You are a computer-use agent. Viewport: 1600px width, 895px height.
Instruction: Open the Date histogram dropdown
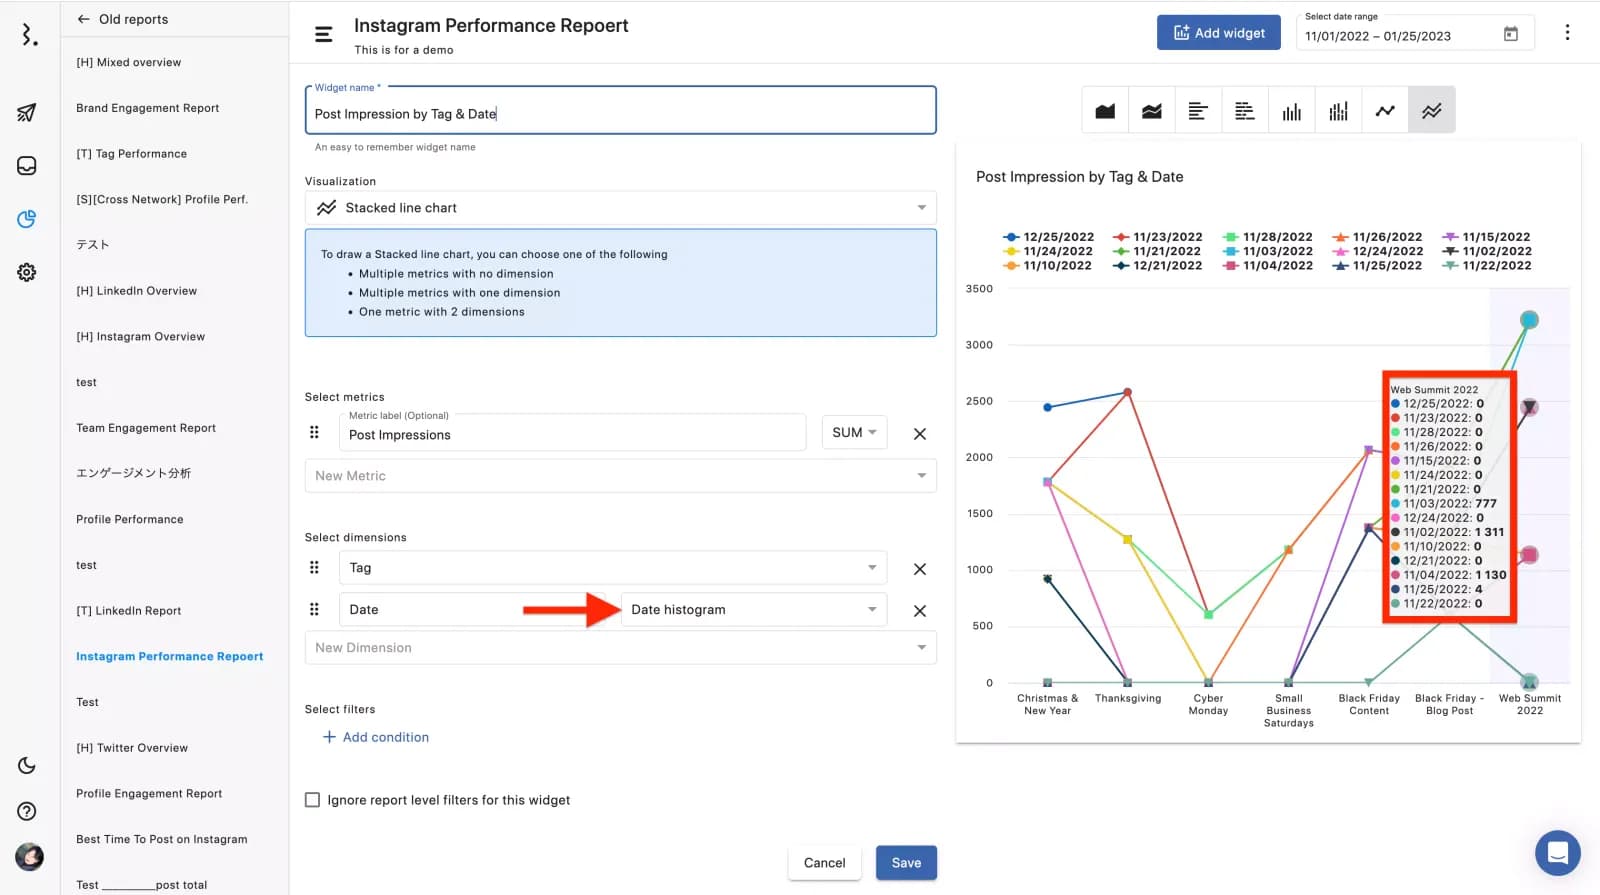click(753, 610)
